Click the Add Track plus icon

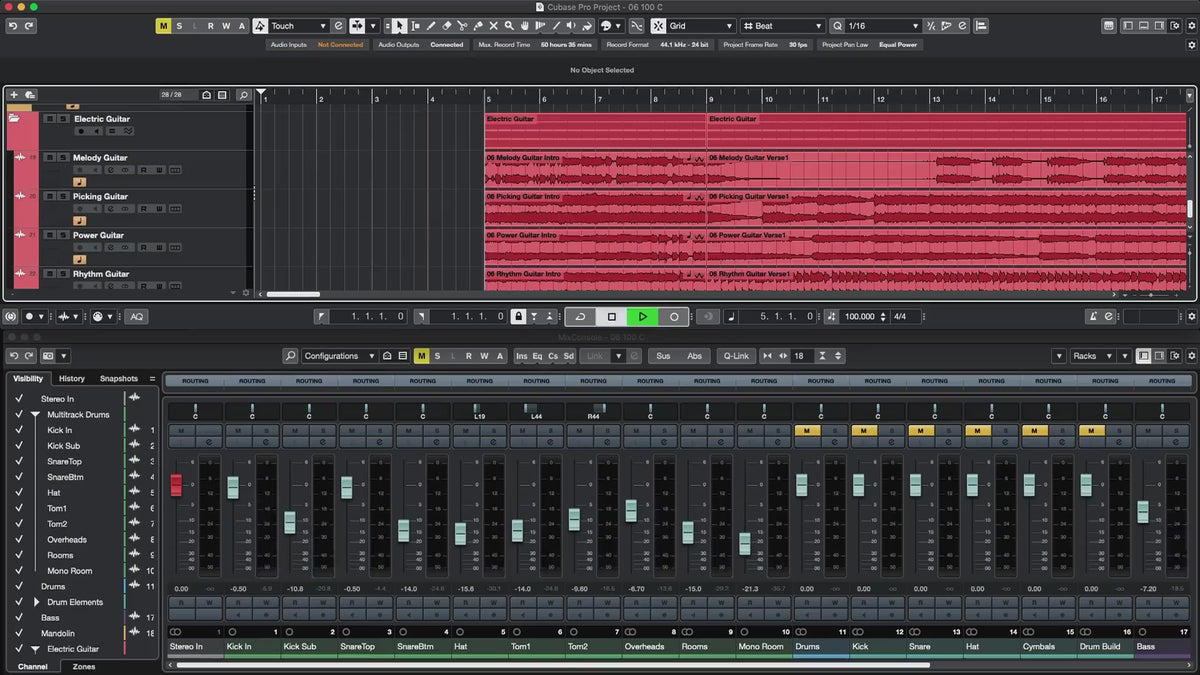click(14, 95)
